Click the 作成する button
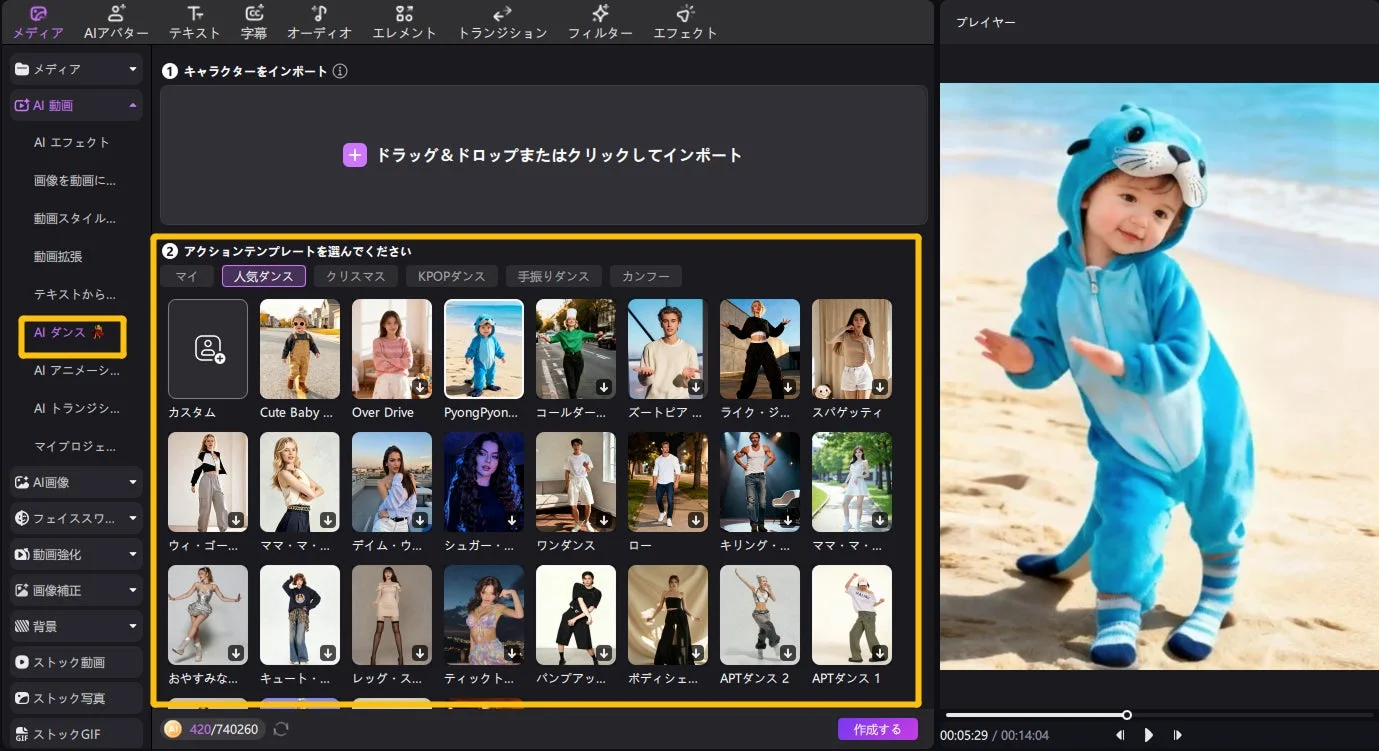 [877, 729]
